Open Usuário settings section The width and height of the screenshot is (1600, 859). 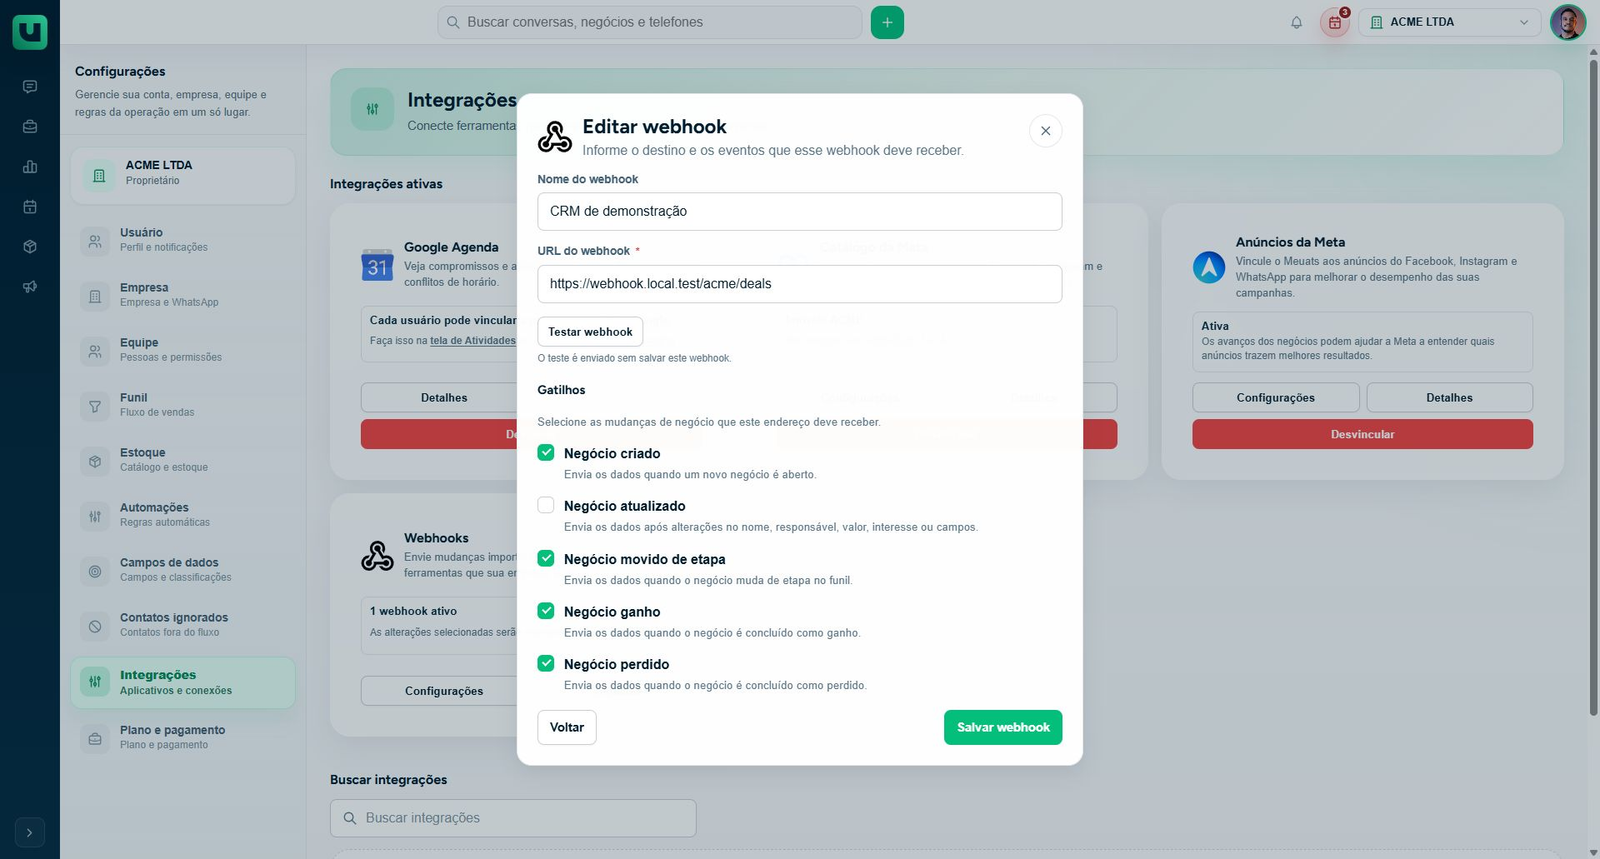click(x=183, y=240)
